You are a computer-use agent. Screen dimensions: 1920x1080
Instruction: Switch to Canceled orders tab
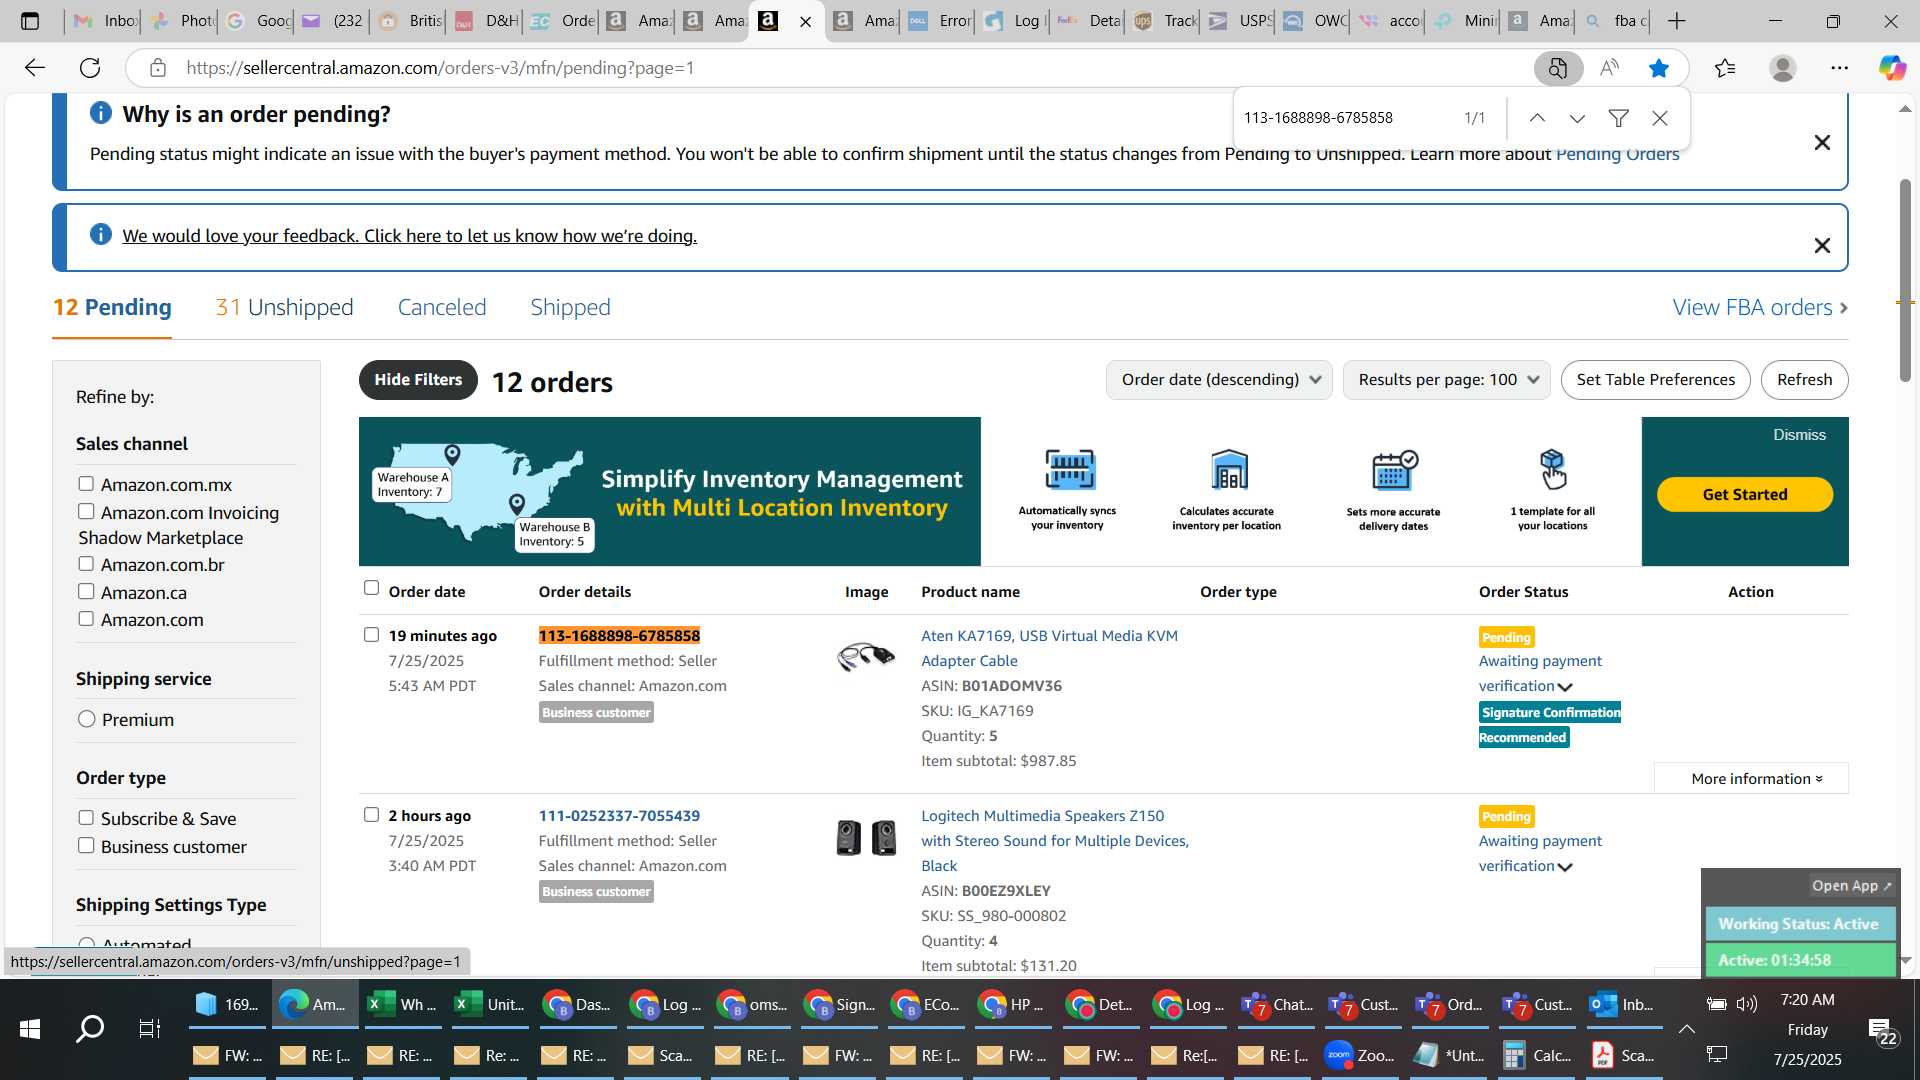(442, 308)
